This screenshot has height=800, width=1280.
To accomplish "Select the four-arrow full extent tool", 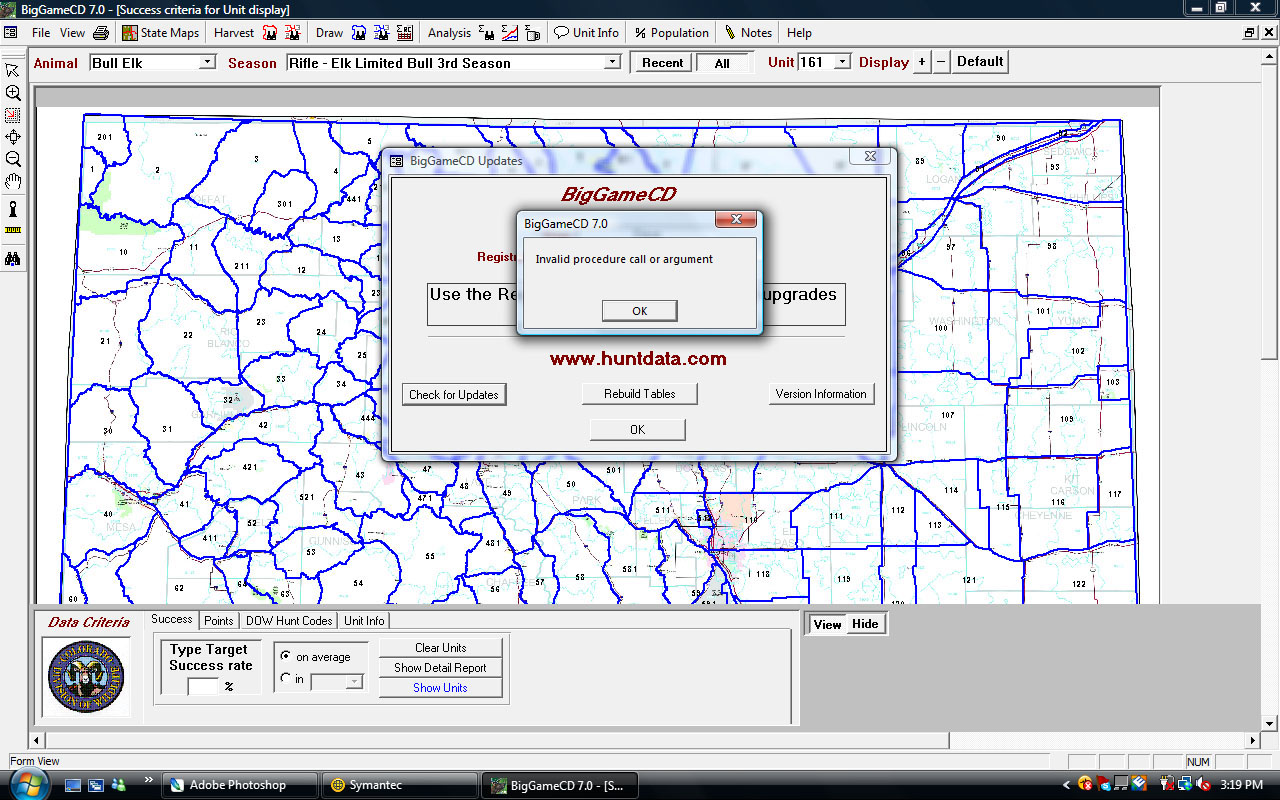I will click(x=13, y=137).
